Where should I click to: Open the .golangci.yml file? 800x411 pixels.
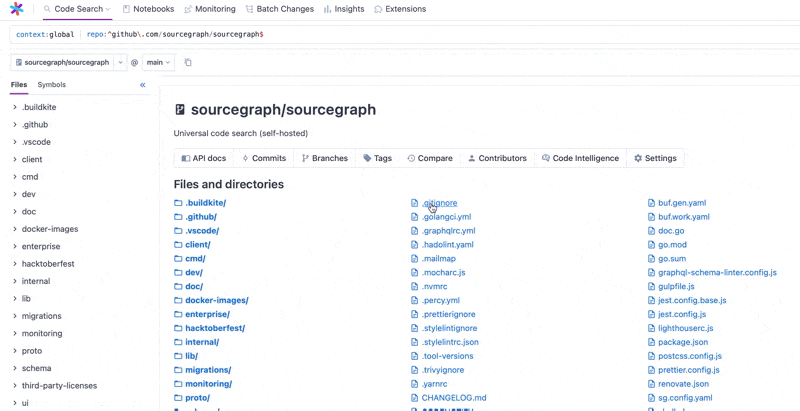(x=446, y=217)
